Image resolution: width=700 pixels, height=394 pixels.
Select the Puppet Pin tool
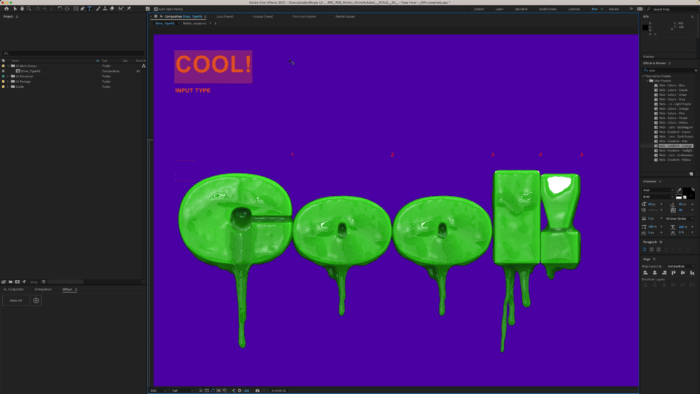coord(129,8)
